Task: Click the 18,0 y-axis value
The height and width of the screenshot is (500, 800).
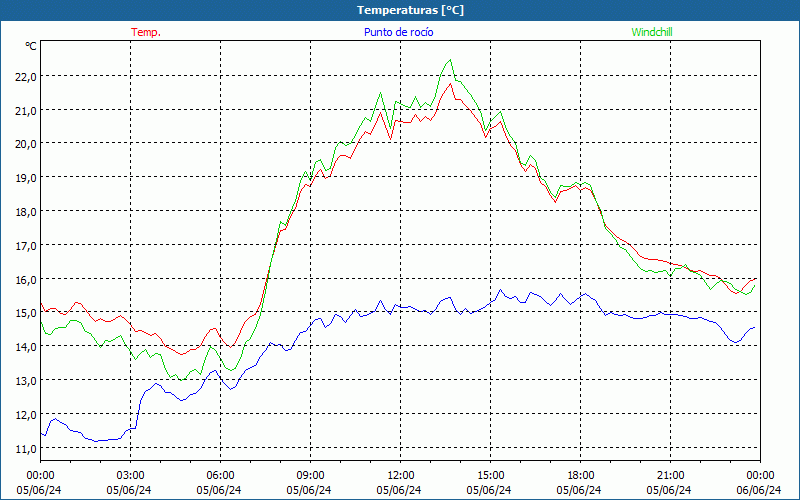Action: (26, 212)
